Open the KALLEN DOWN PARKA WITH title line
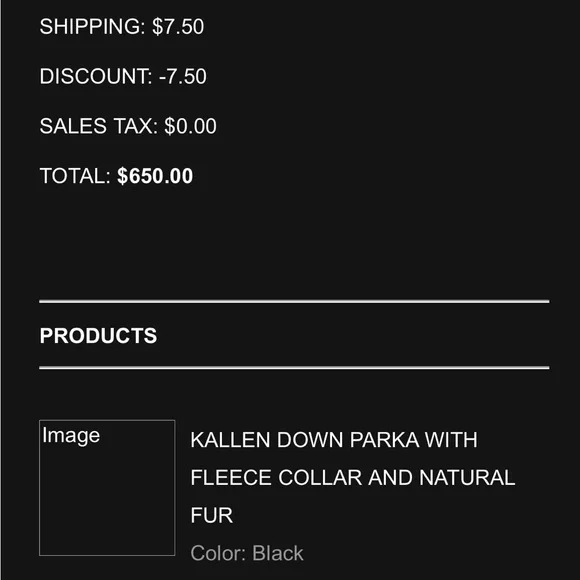580x580 pixels. click(334, 440)
